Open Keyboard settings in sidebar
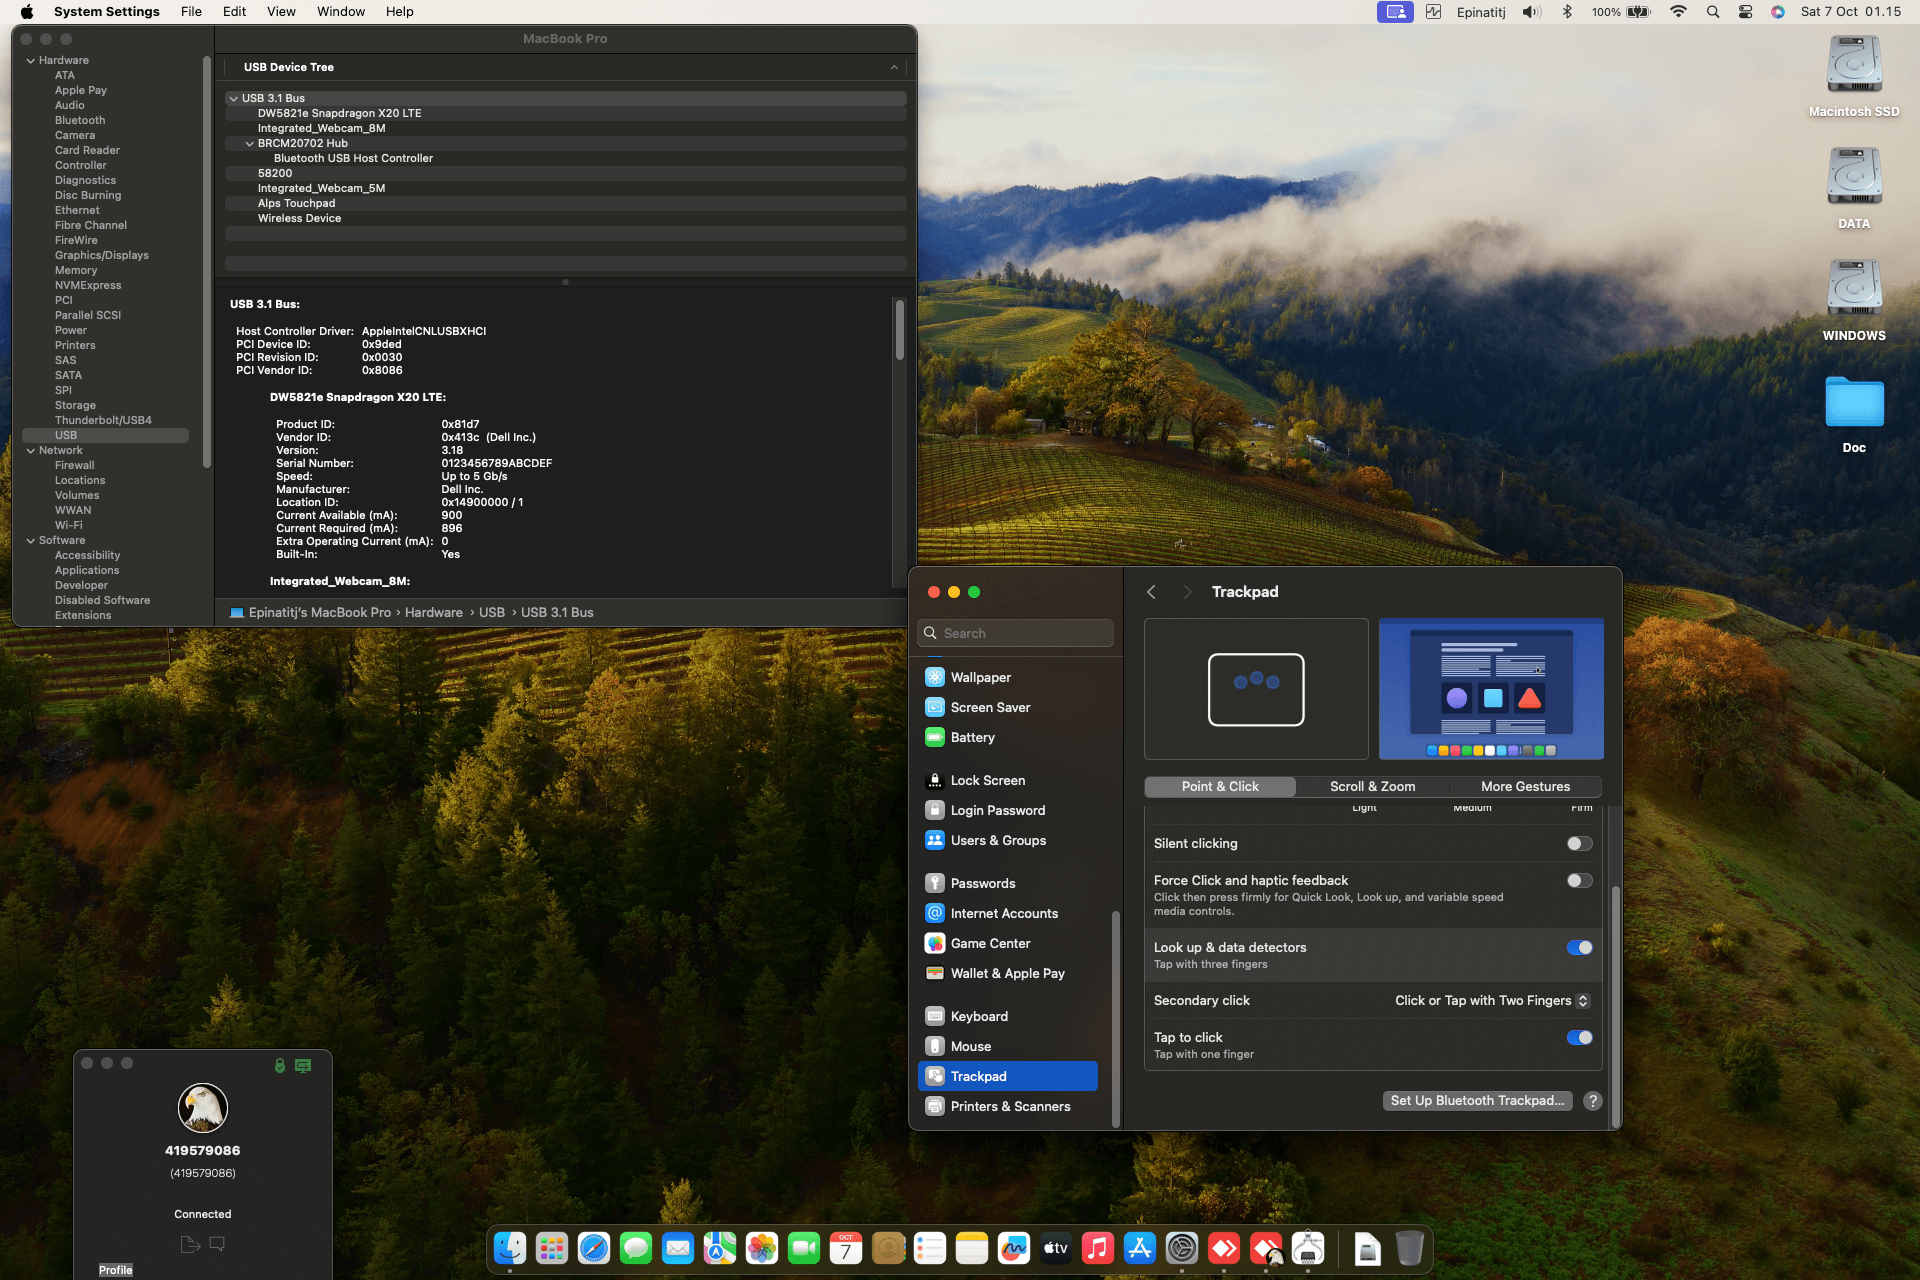The width and height of the screenshot is (1920, 1280). click(x=978, y=1016)
